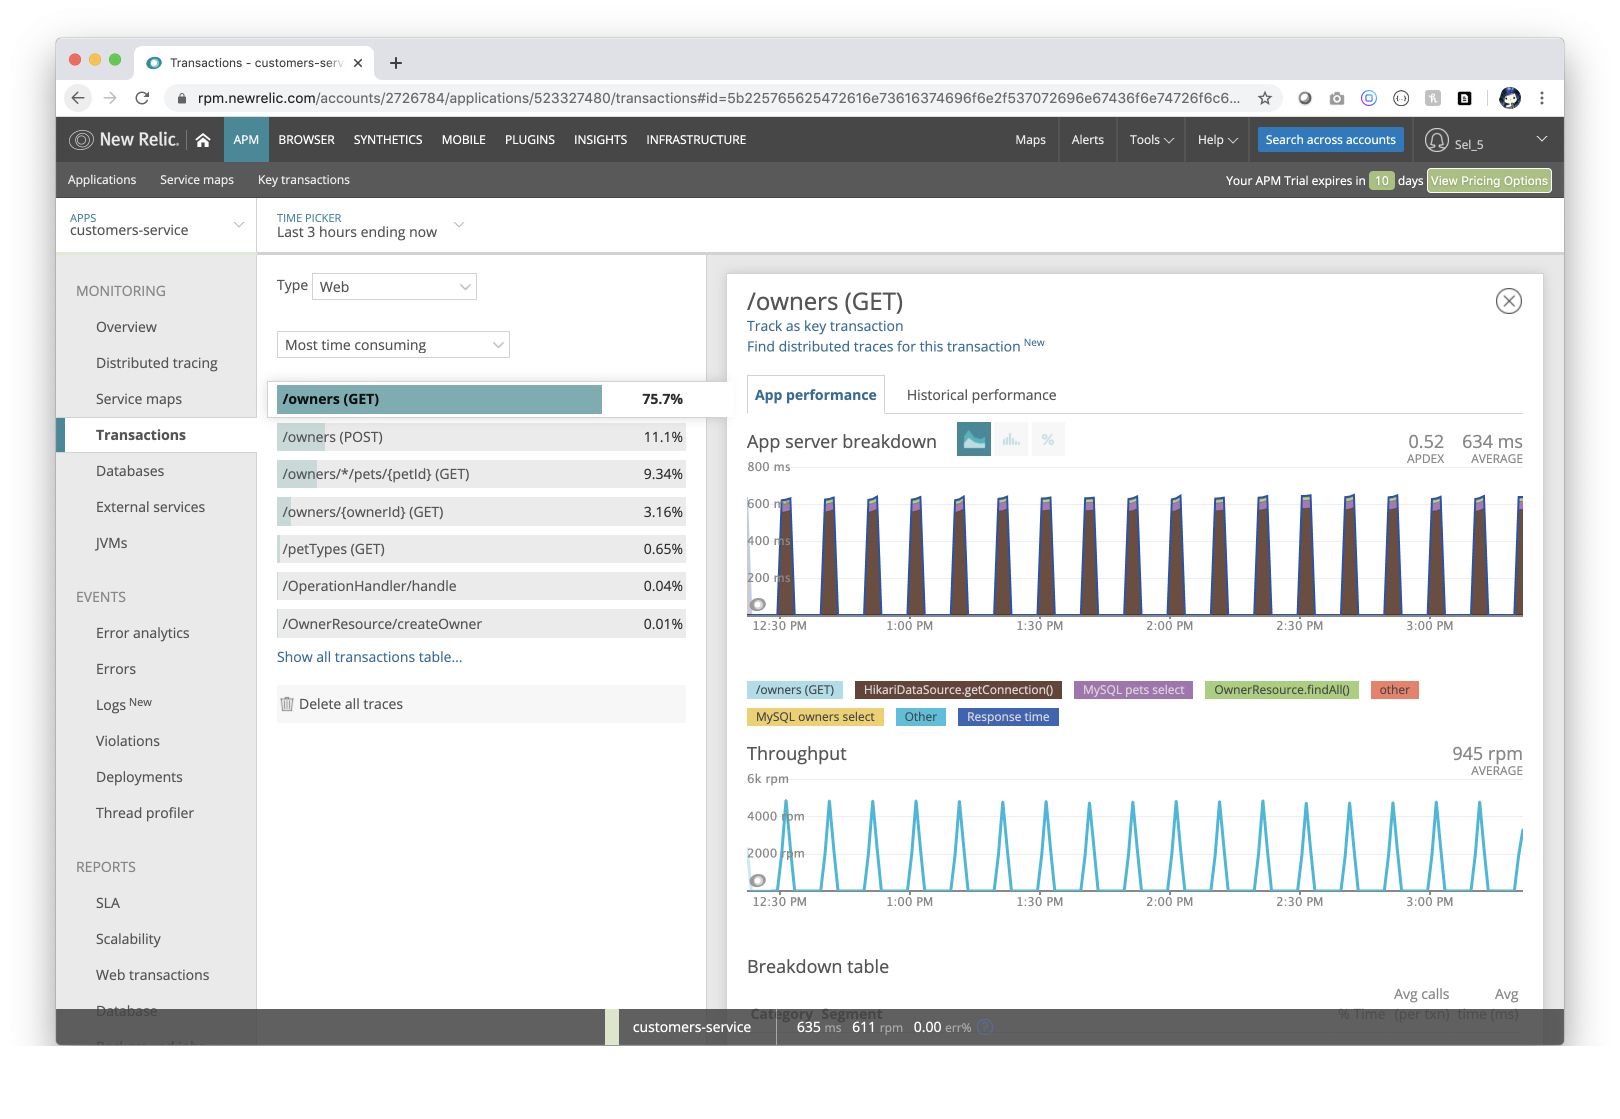Open a new browser tab

coord(396,63)
